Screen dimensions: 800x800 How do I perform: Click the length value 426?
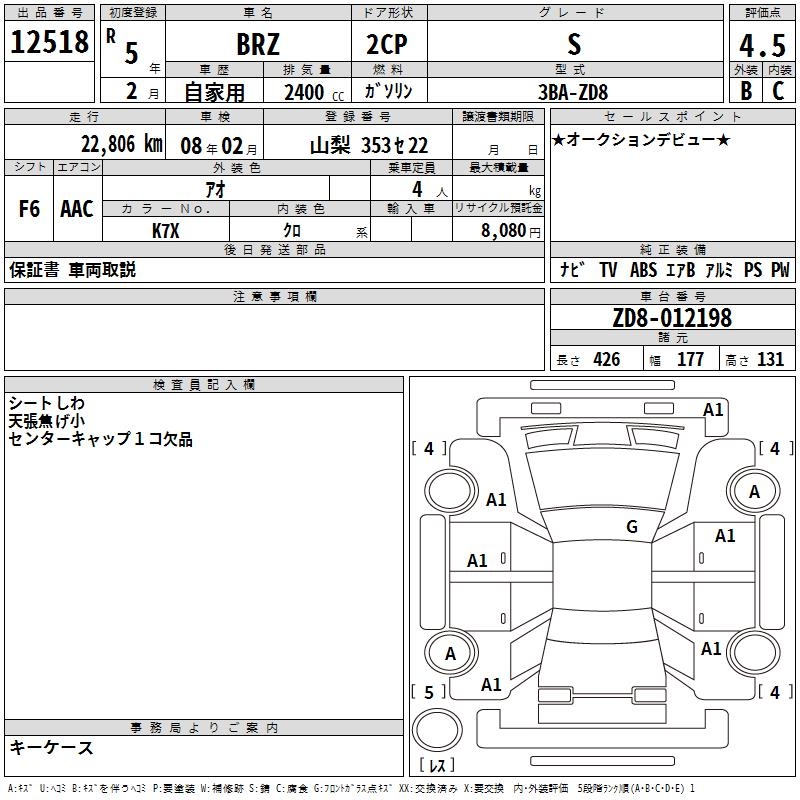pyautogui.click(x=607, y=359)
